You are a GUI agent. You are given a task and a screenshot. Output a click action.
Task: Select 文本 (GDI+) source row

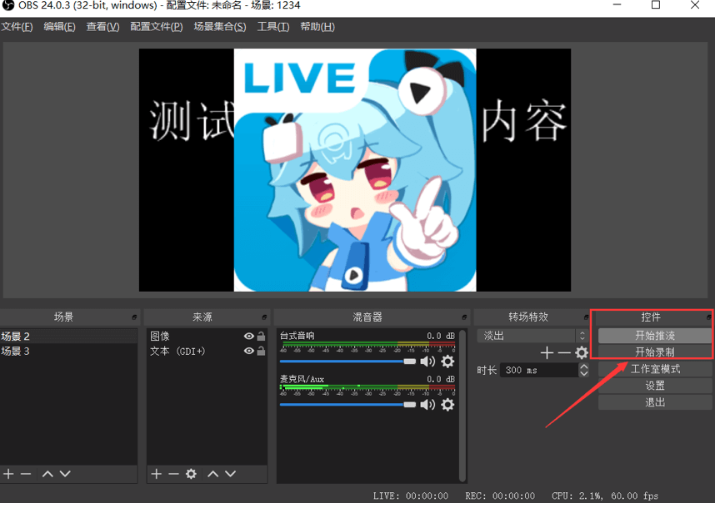pyautogui.click(x=207, y=351)
